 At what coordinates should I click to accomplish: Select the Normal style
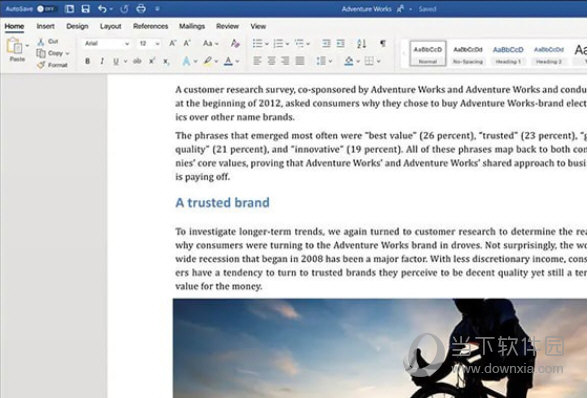[428, 54]
